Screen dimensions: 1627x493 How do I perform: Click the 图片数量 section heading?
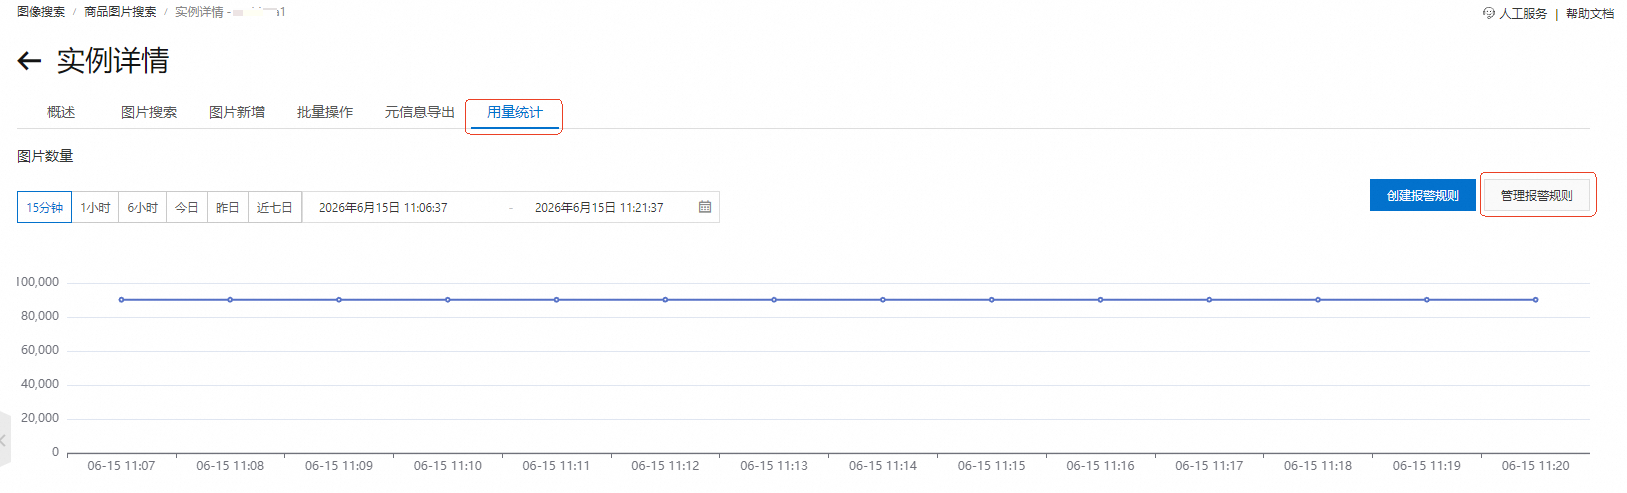pos(45,156)
